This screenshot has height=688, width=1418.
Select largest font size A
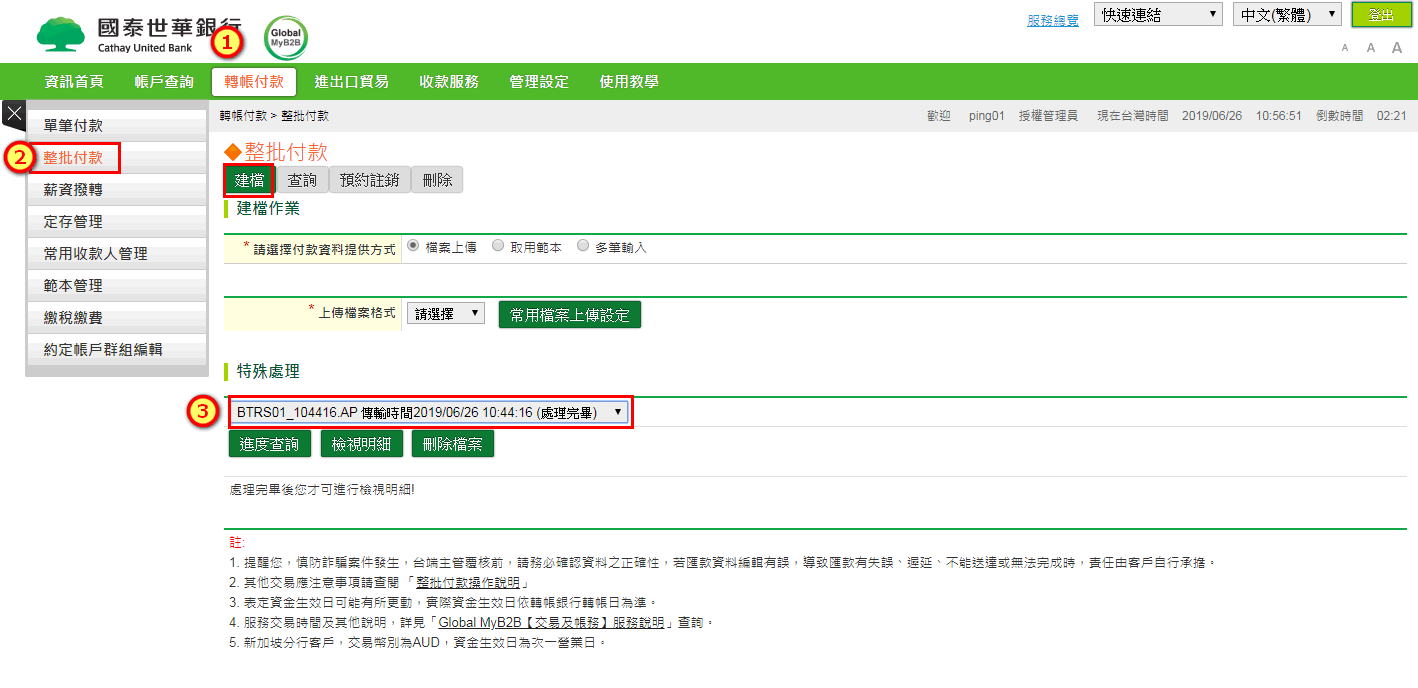point(1397,48)
